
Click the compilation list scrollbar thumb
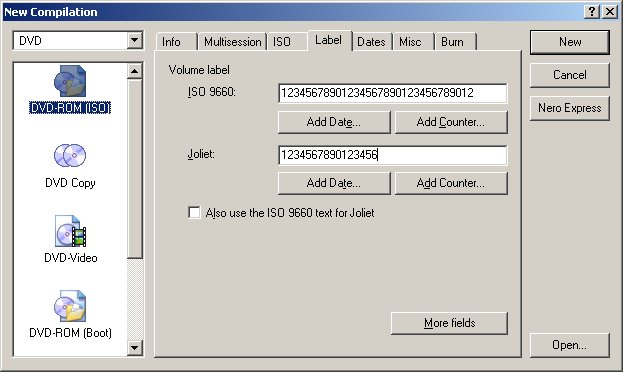point(135,169)
